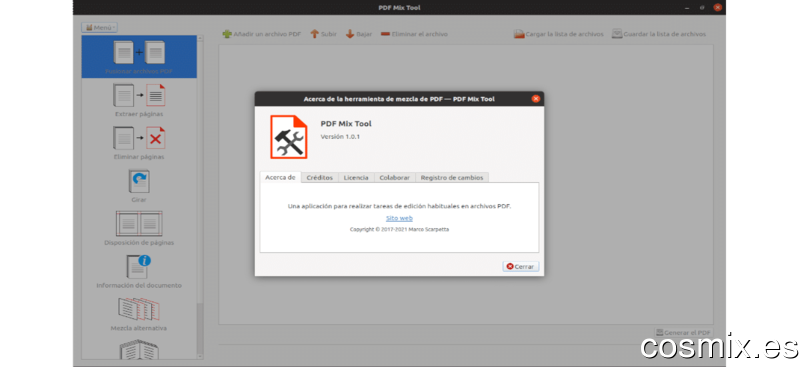Open the Sitio web link

click(x=399, y=218)
